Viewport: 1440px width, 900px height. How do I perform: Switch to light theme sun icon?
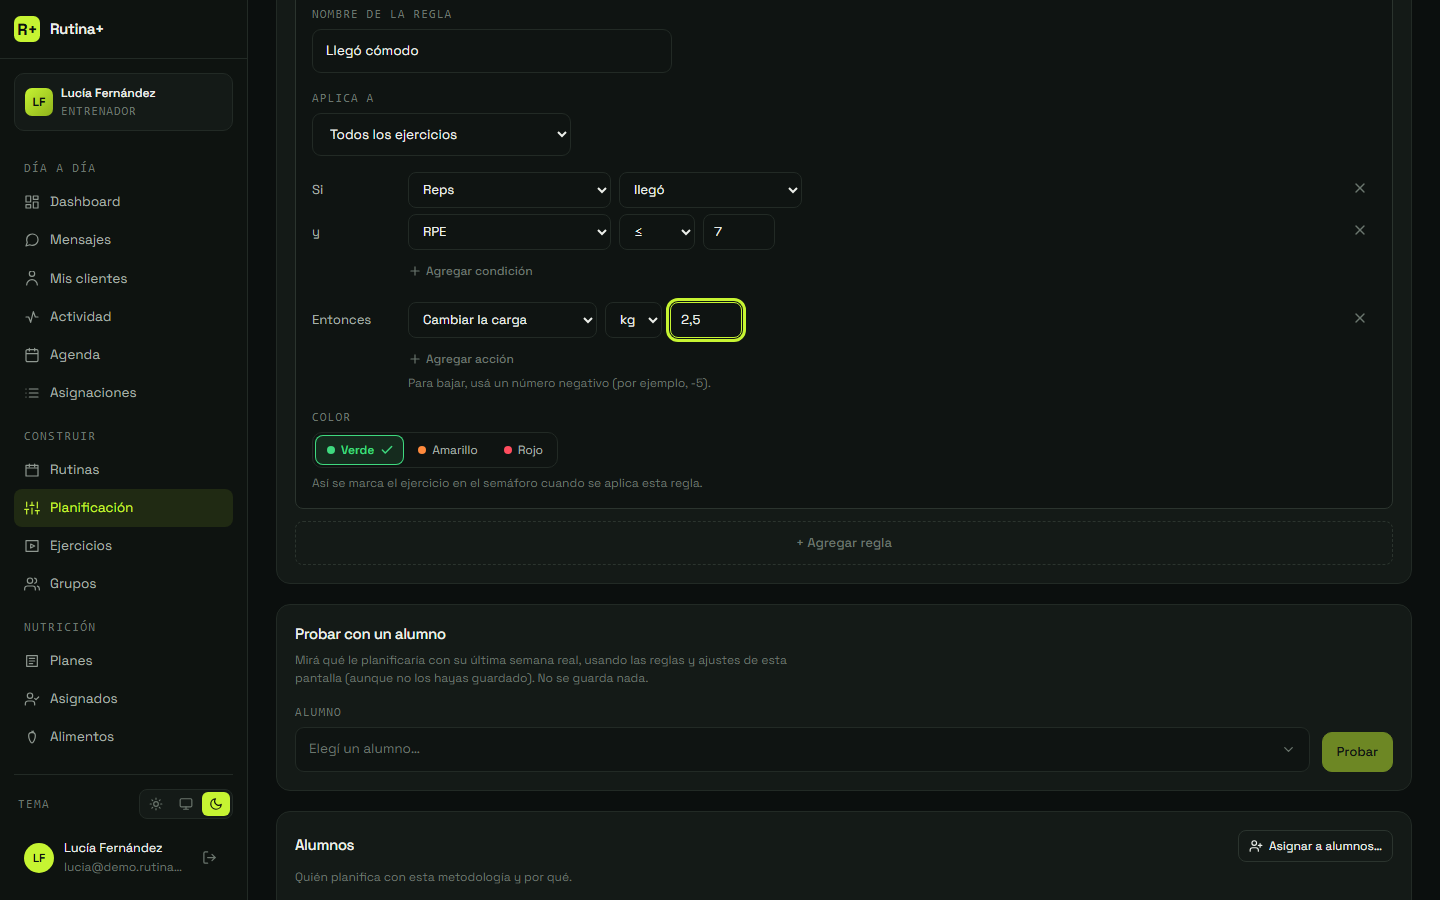click(156, 804)
